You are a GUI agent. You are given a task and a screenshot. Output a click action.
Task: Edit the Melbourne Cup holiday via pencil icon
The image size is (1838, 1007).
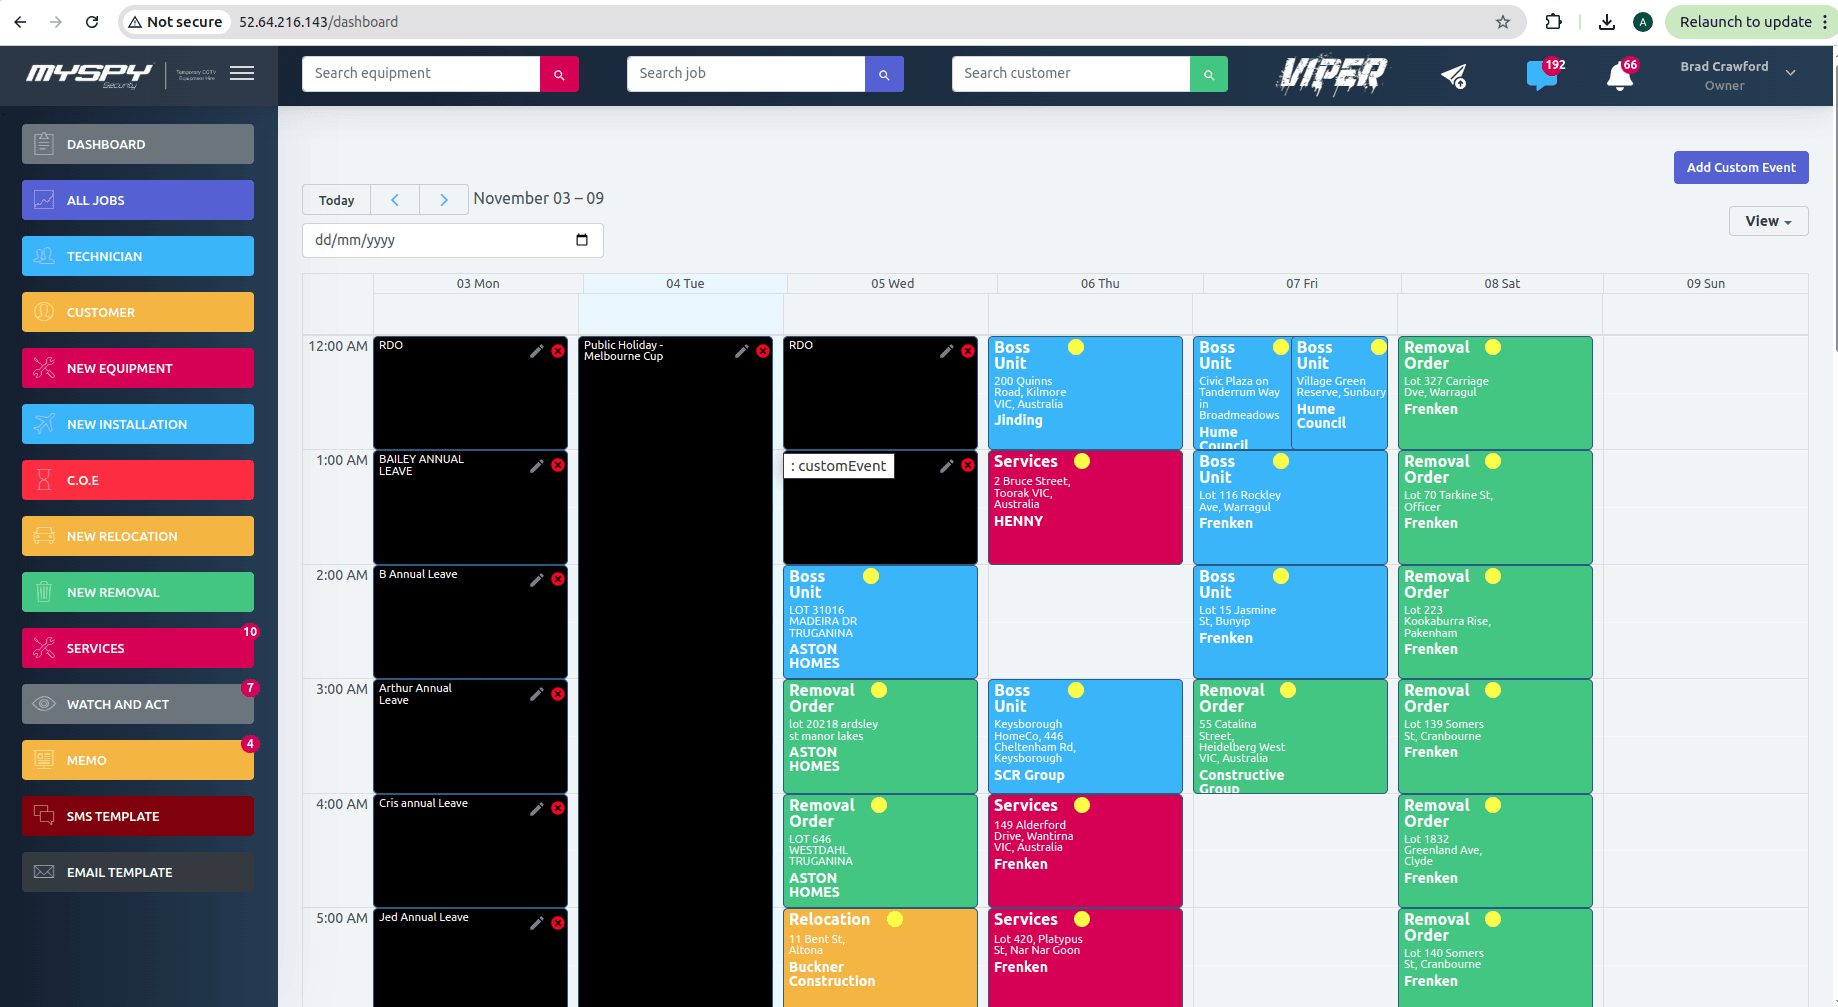tap(741, 351)
